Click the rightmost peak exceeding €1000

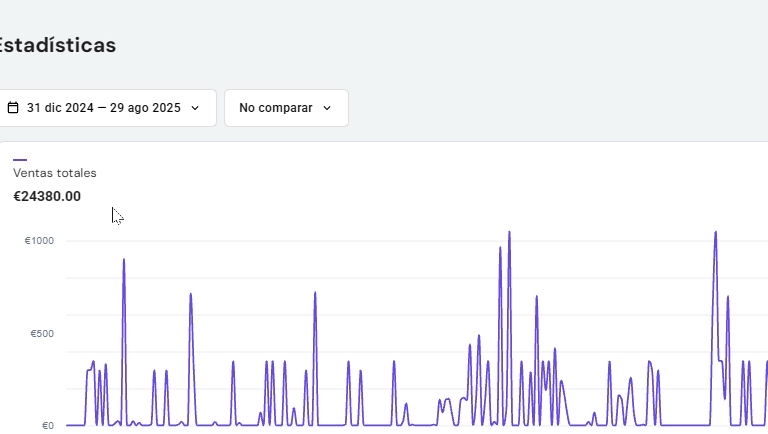[716, 233]
